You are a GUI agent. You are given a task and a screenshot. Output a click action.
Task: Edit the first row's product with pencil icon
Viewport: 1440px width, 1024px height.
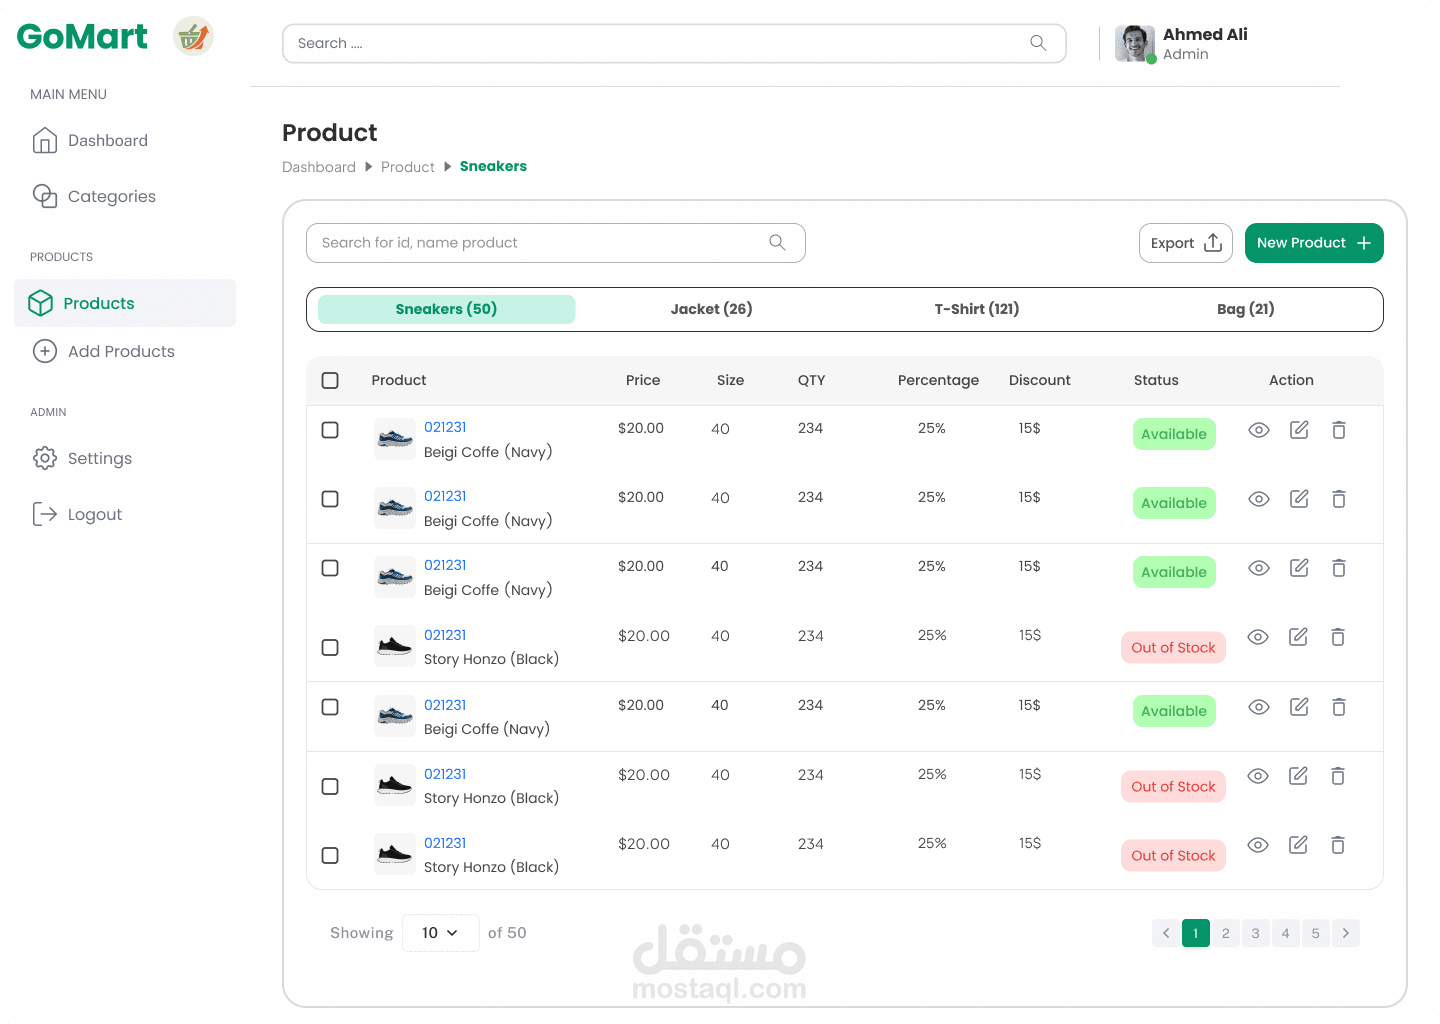(x=1299, y=430)
